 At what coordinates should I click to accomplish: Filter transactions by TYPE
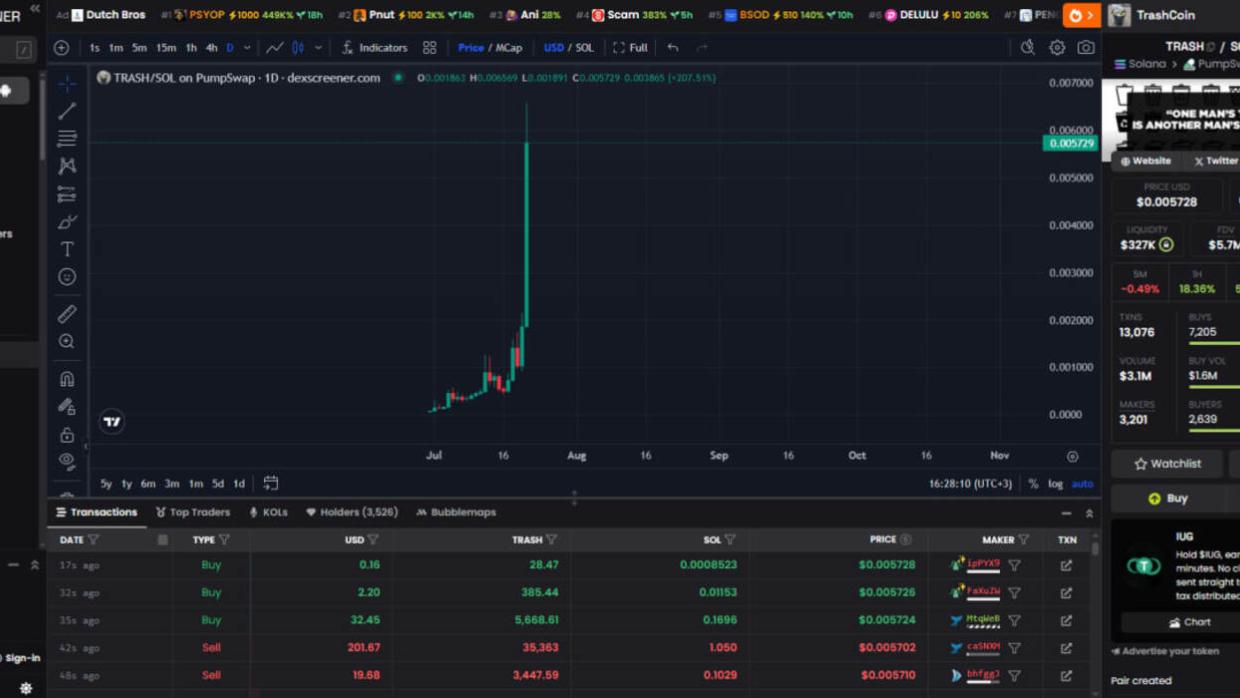click(224, 540)
